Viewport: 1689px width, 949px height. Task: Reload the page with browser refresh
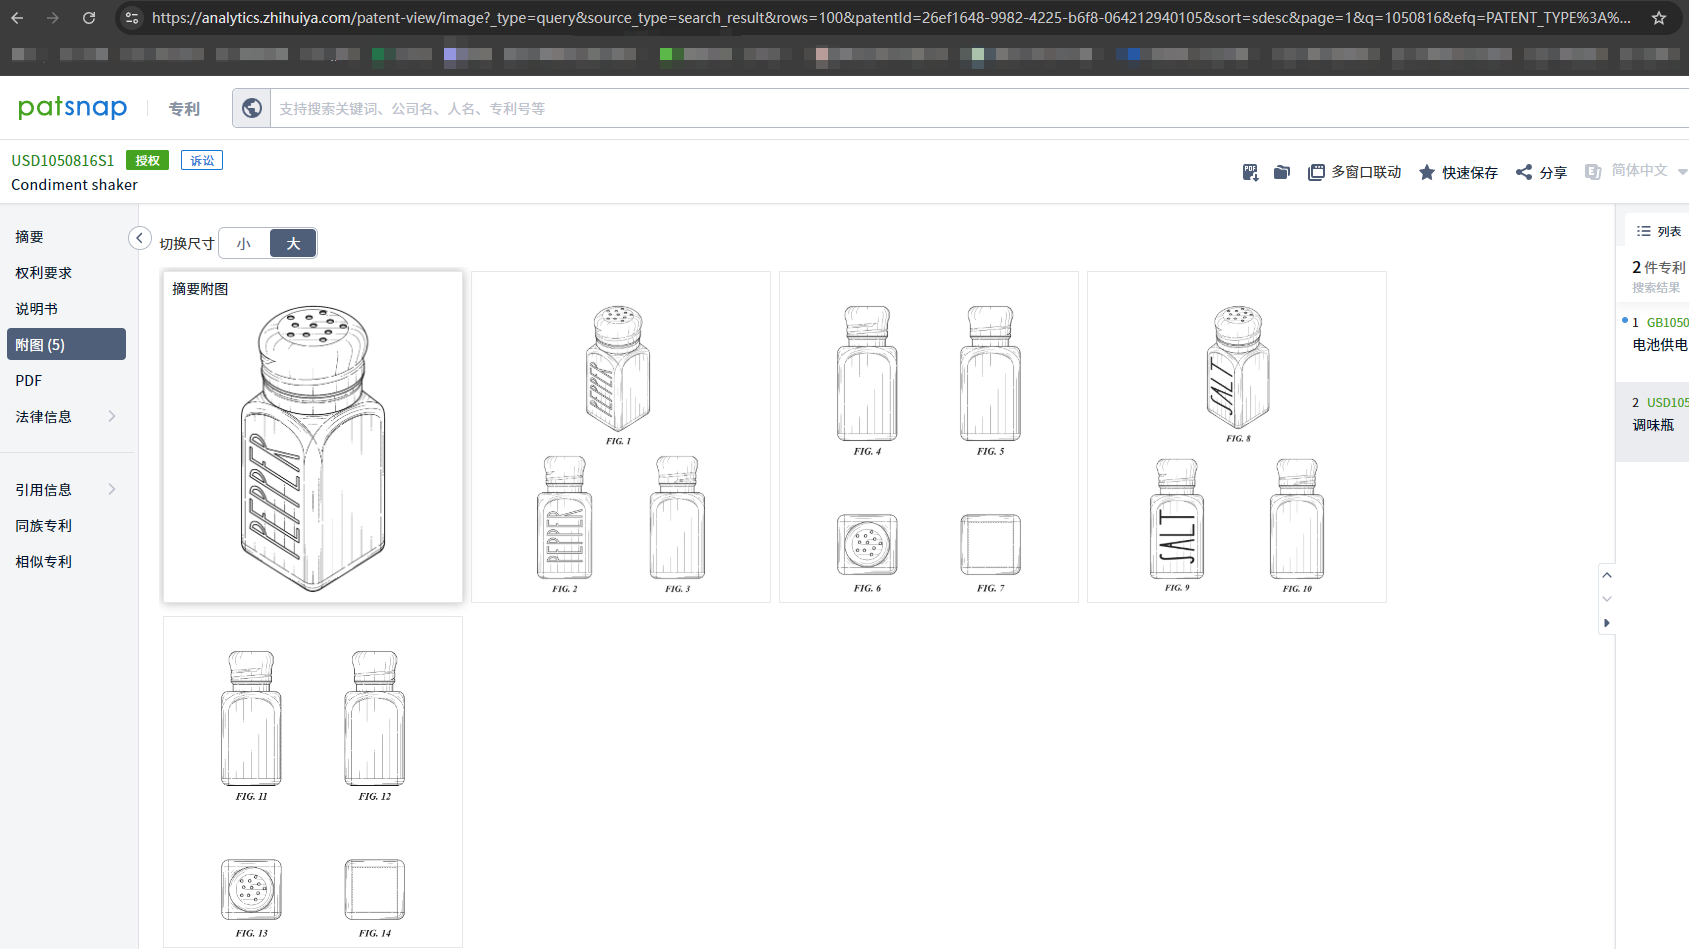click(x=89, y=18)
